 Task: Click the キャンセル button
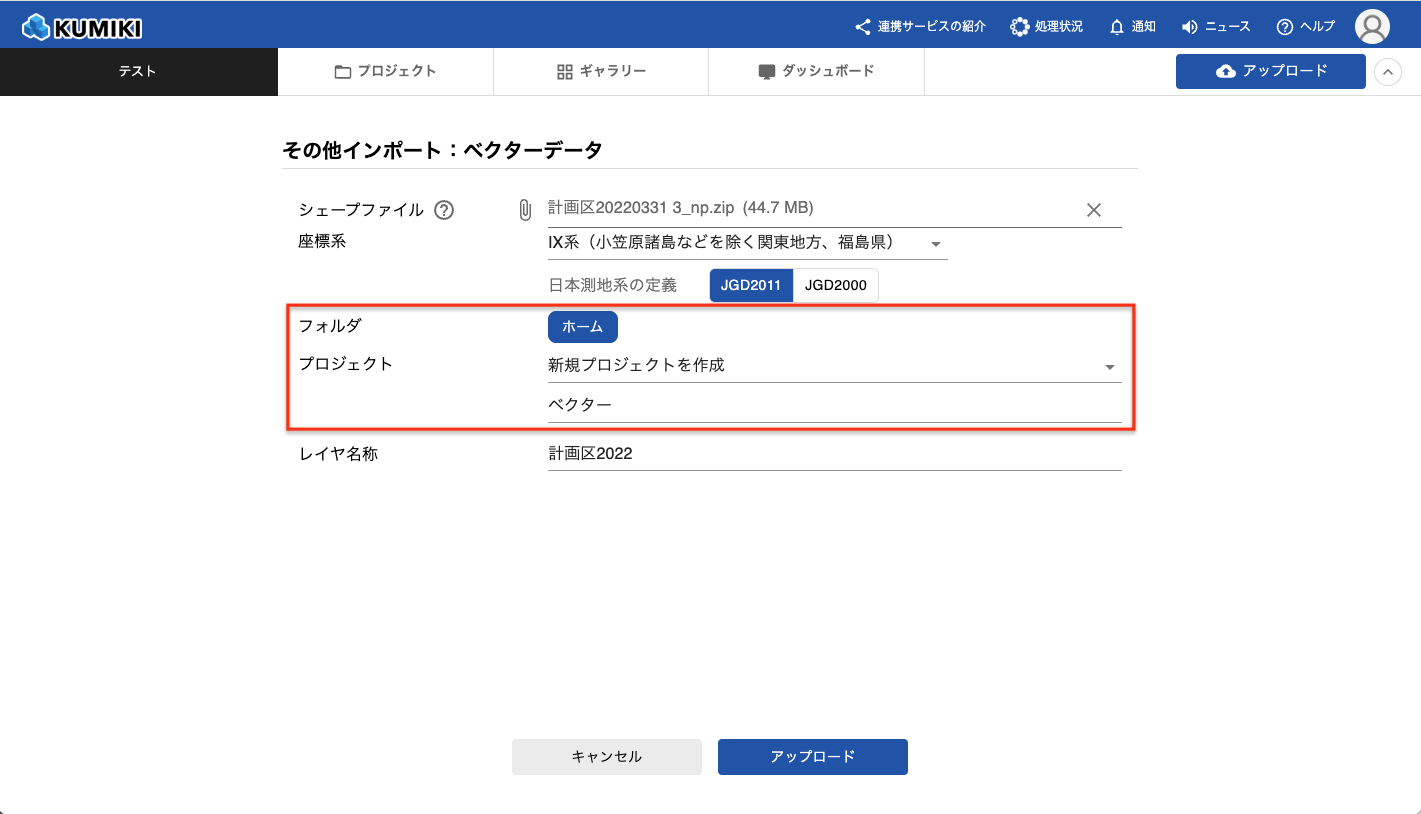click(x=606, y=757)
